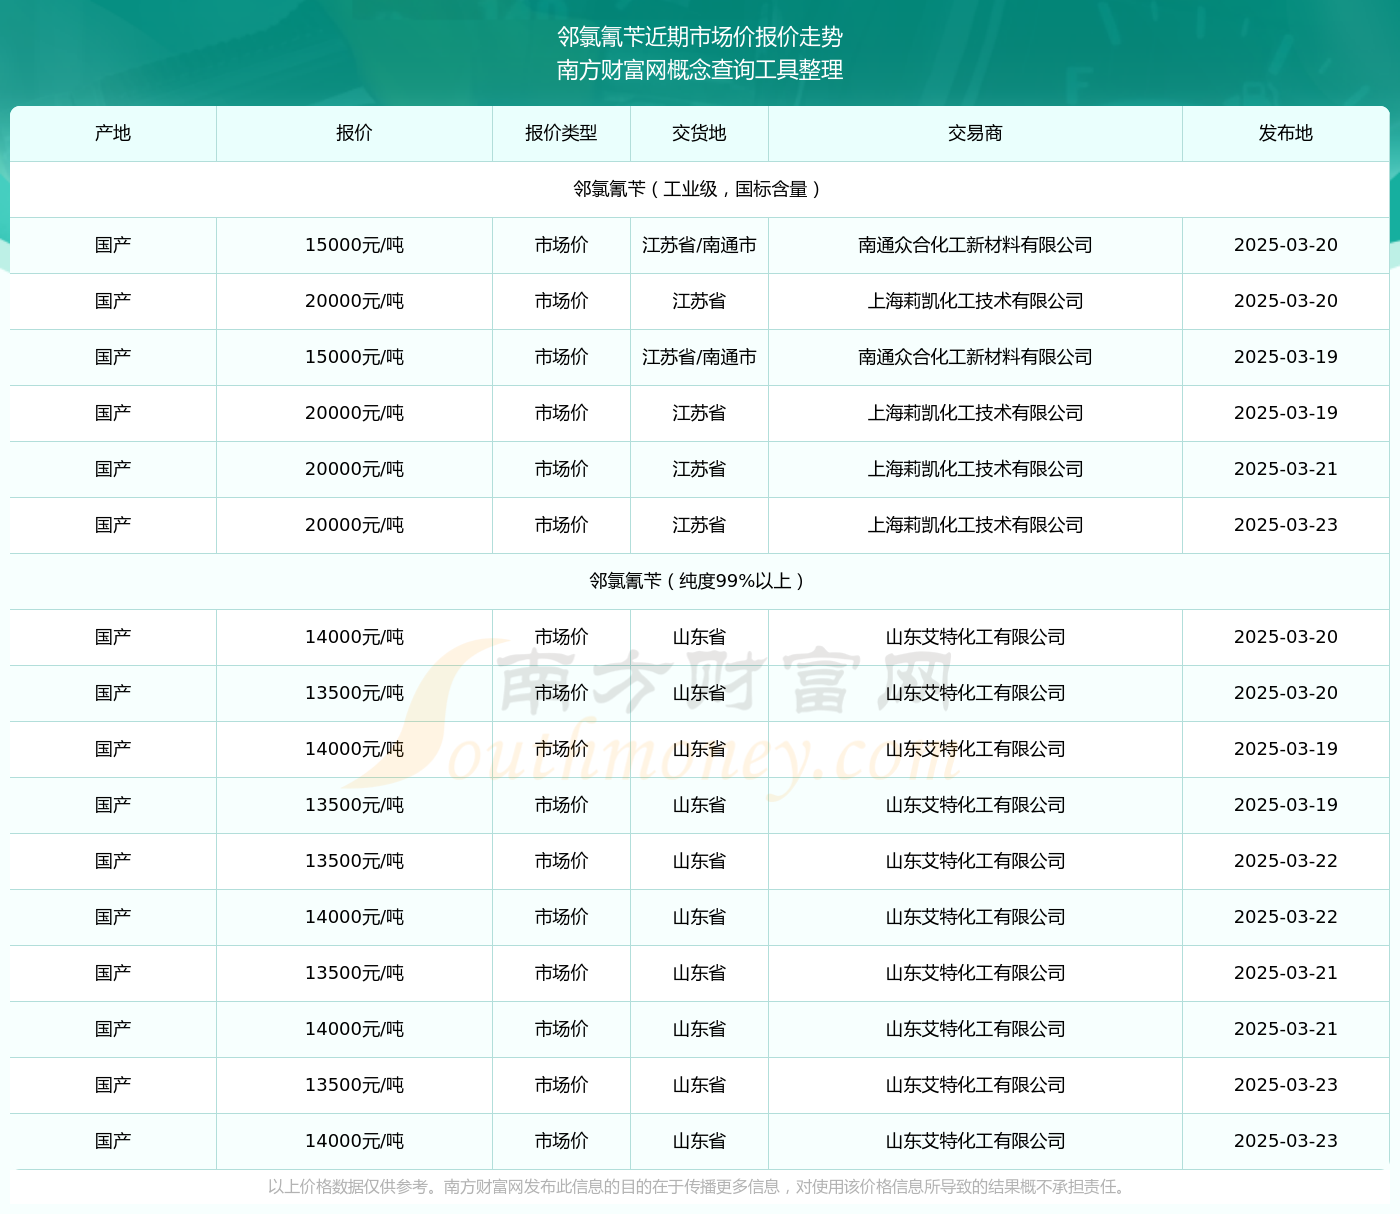Click the 20000元/吨 price dated 2025-03-20
Image resolution: width=1400 pixels, height=1214 pixels.
354,301
